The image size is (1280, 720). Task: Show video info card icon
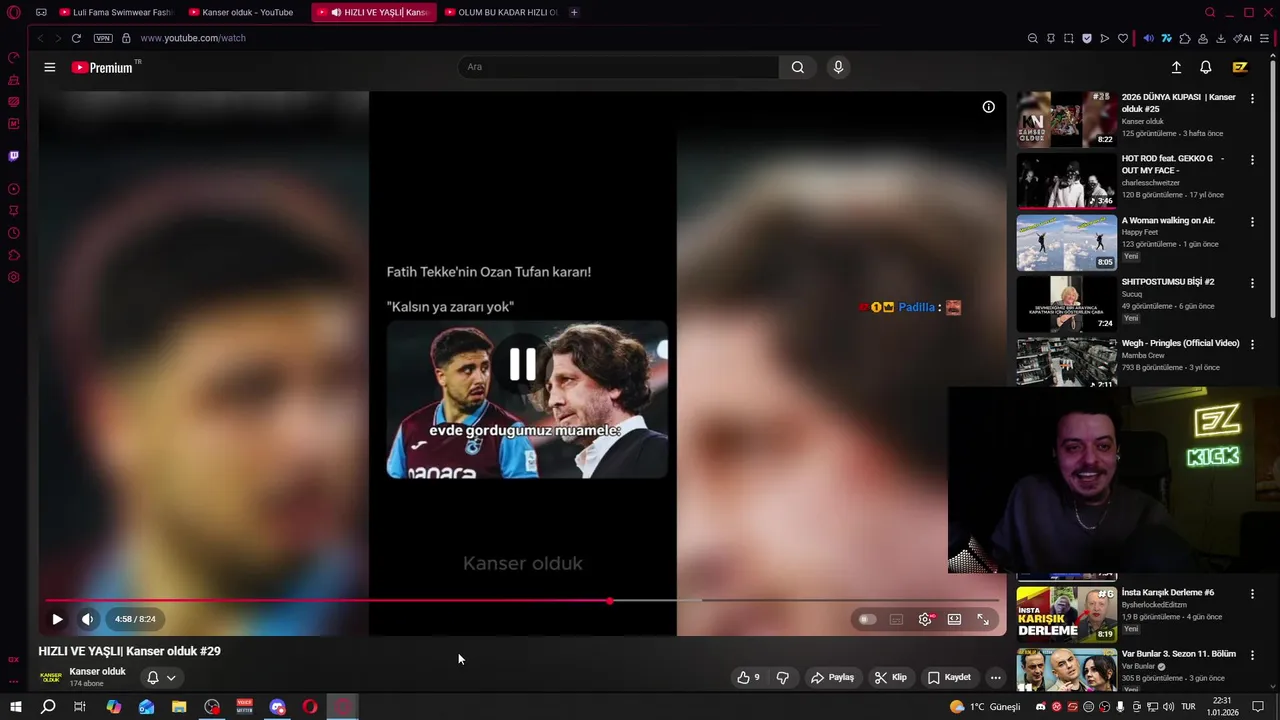click(988, 107)
